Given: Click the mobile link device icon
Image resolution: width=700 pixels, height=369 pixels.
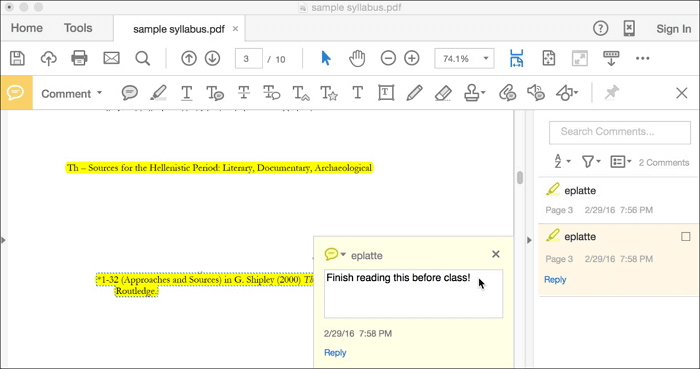Looking at the screenshot, I should tap(629, 29).
